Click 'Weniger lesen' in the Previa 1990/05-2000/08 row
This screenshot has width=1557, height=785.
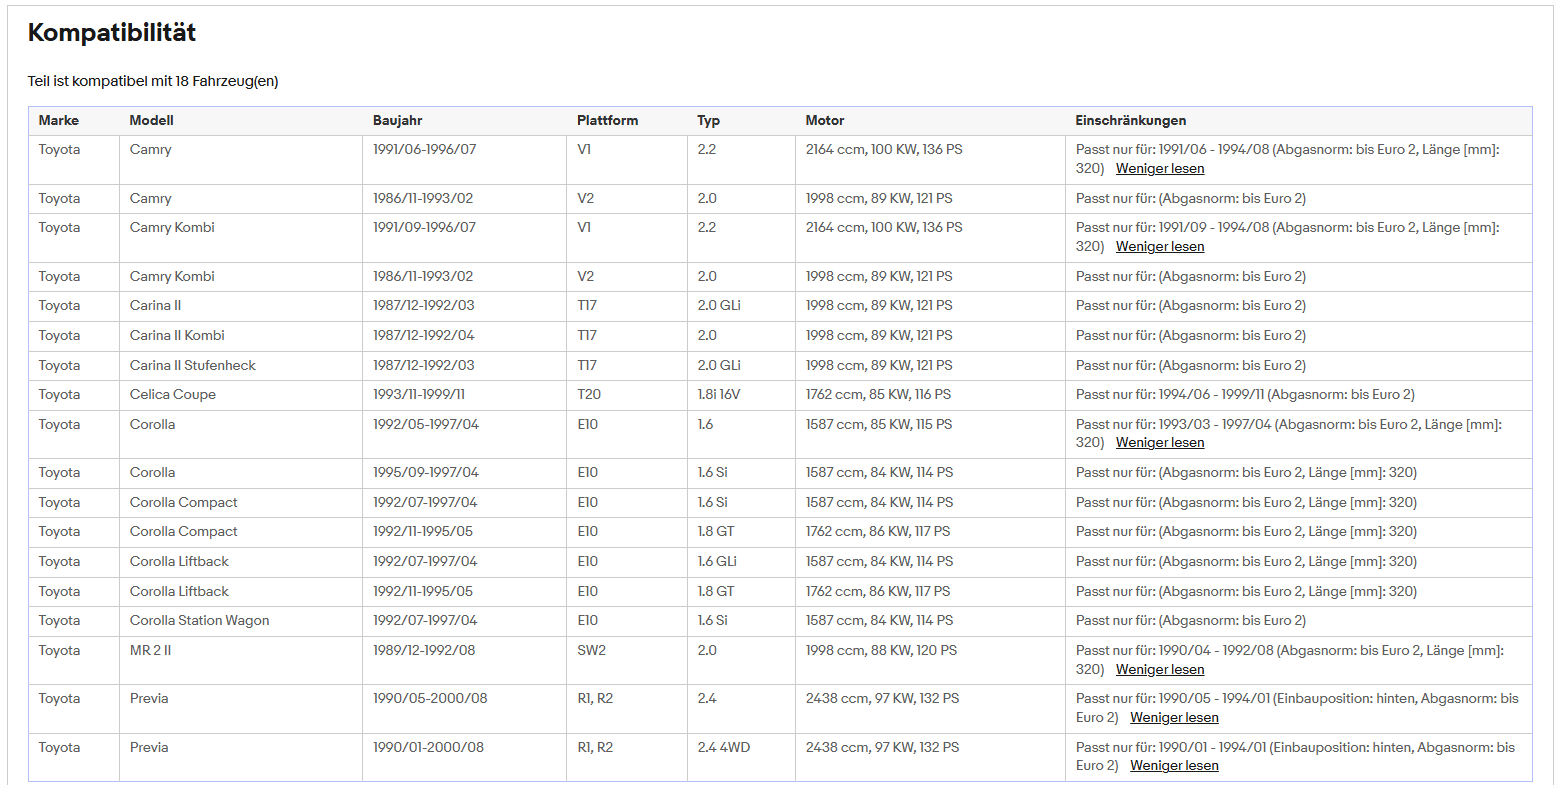(1174, 718)
